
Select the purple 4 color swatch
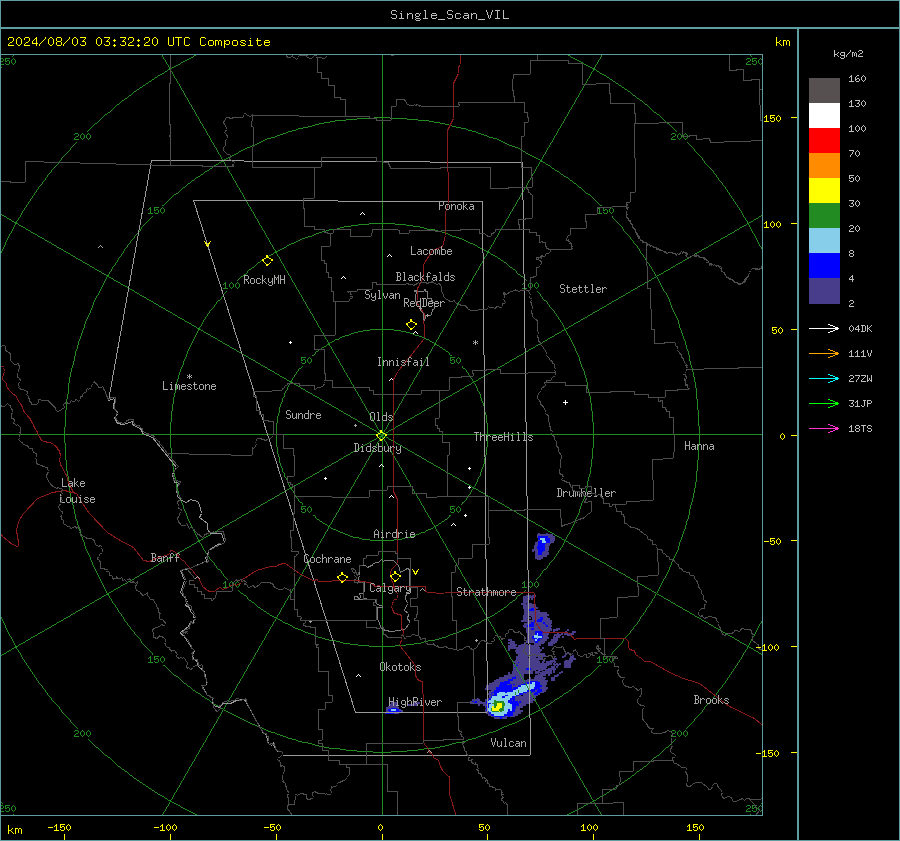(x=824, y=290)
